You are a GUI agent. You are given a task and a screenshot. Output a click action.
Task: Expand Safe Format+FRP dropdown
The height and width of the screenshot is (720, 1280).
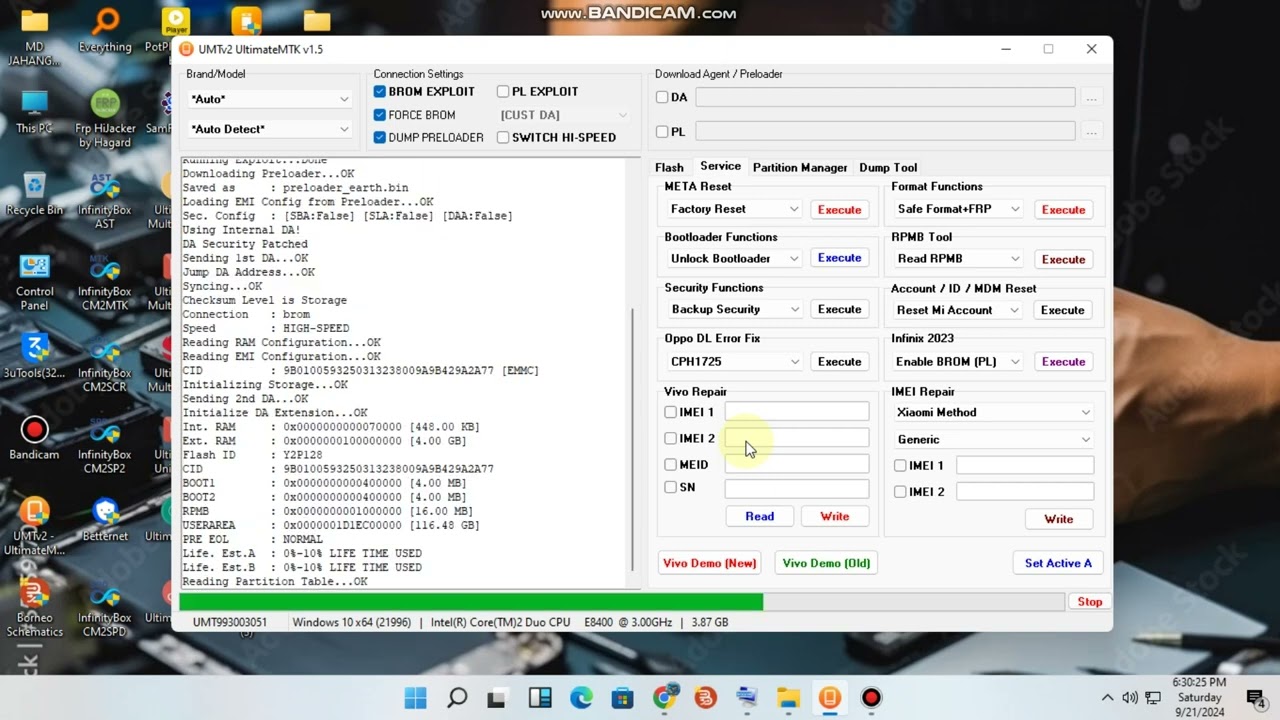(959, 209)
